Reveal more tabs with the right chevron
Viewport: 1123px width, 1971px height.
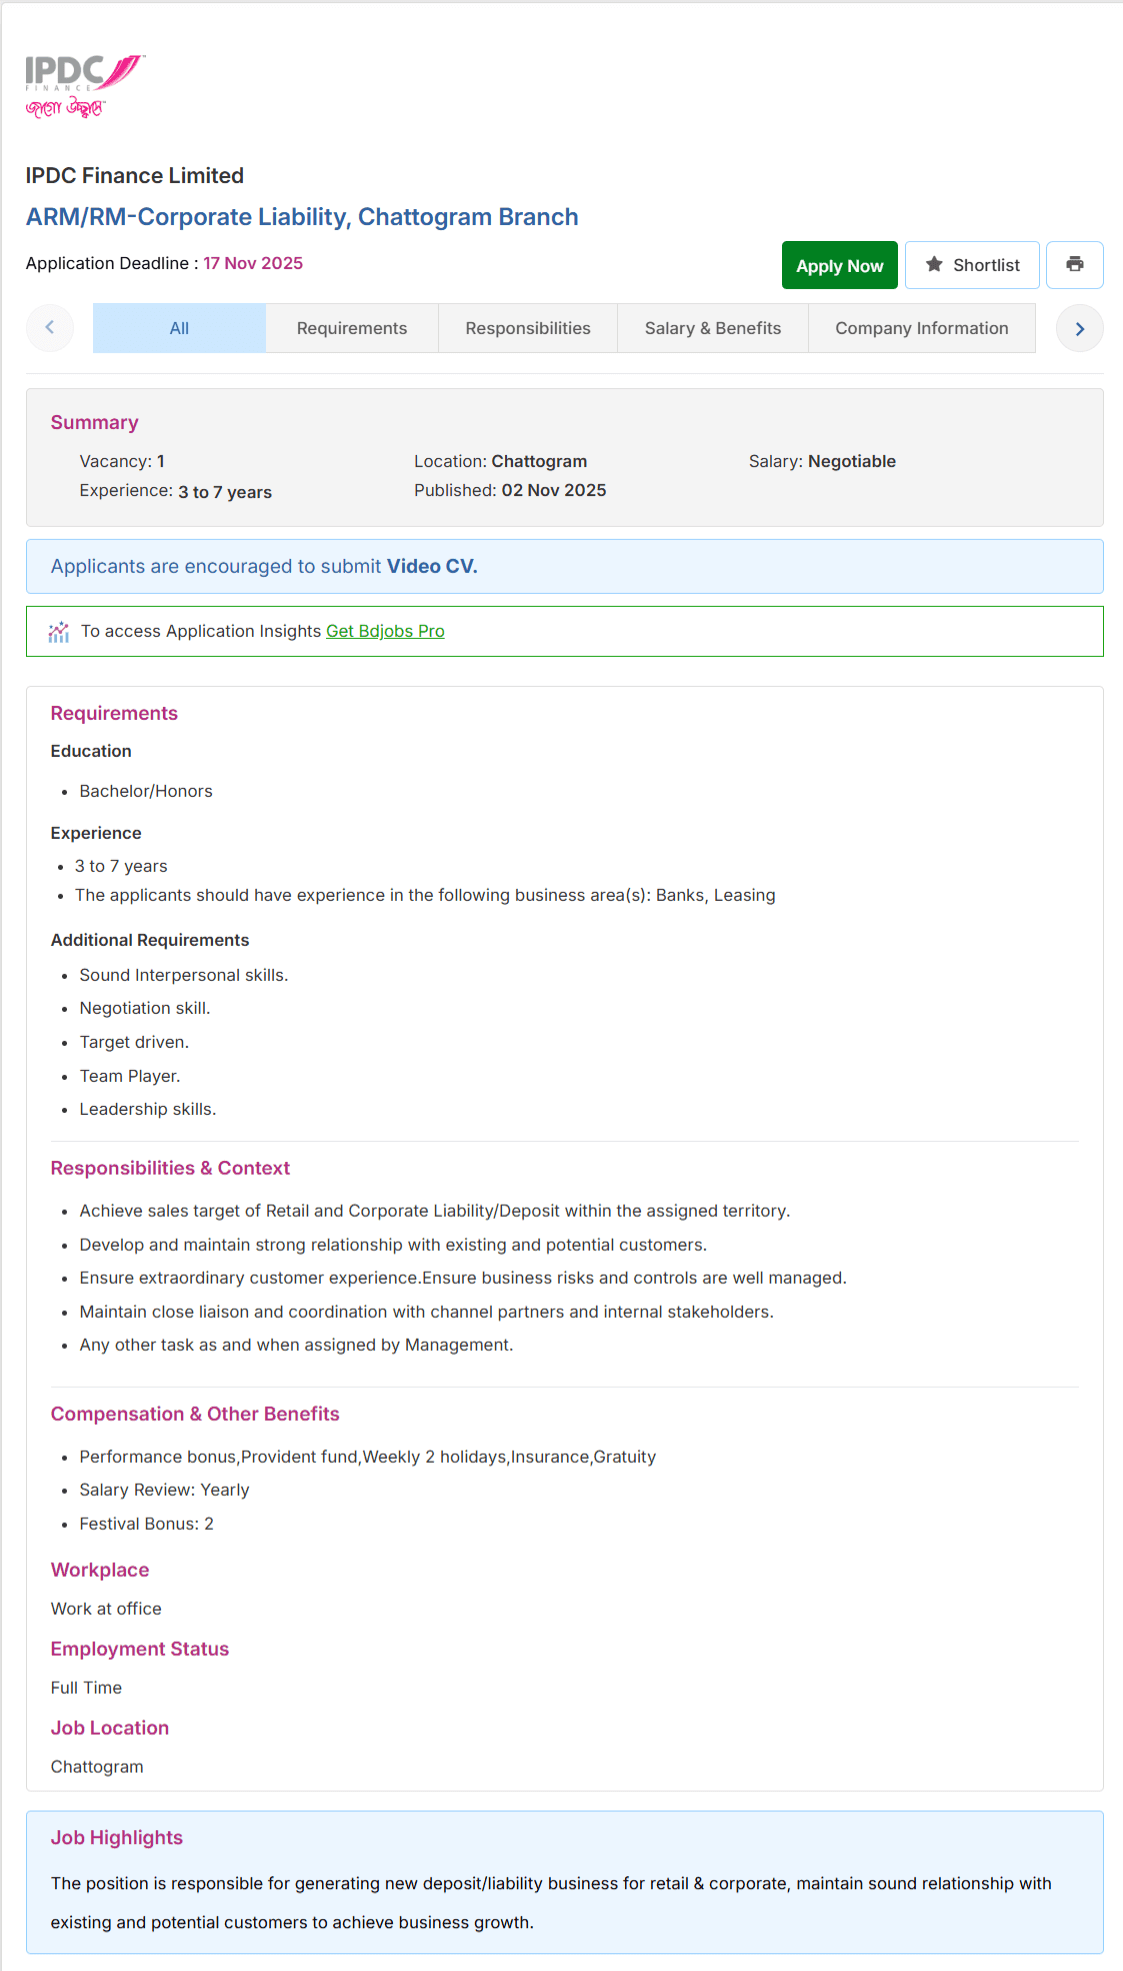[x=1080, y=328]
